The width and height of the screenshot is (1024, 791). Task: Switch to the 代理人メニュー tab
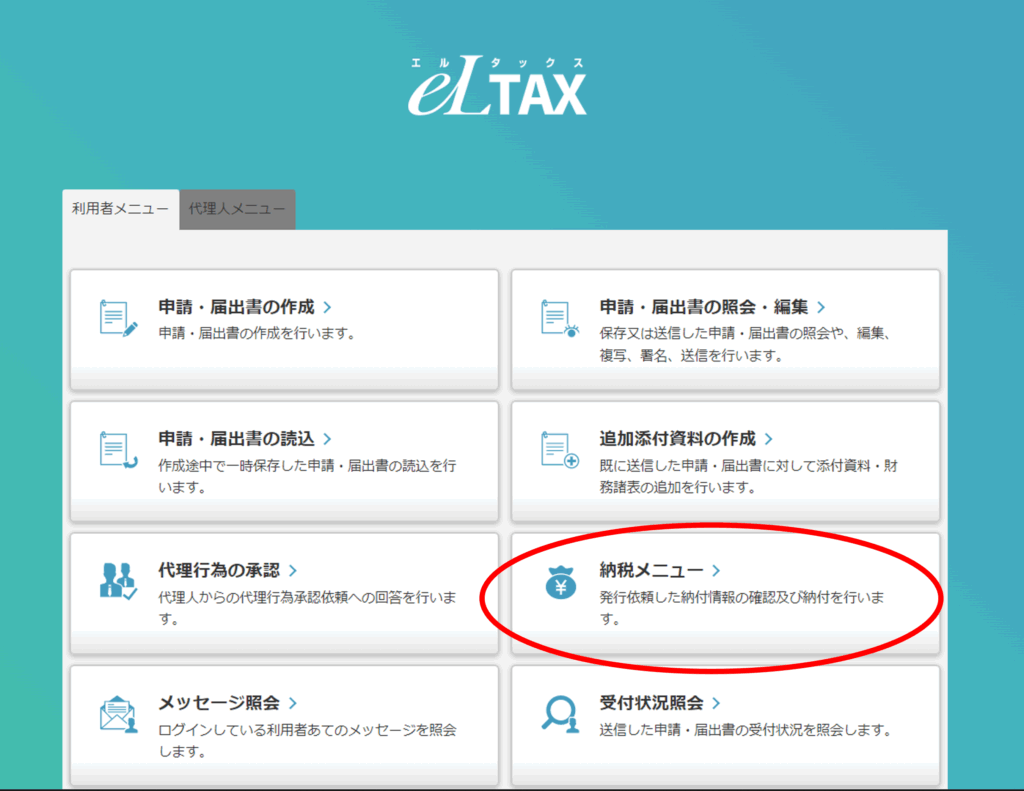point(237,209)
